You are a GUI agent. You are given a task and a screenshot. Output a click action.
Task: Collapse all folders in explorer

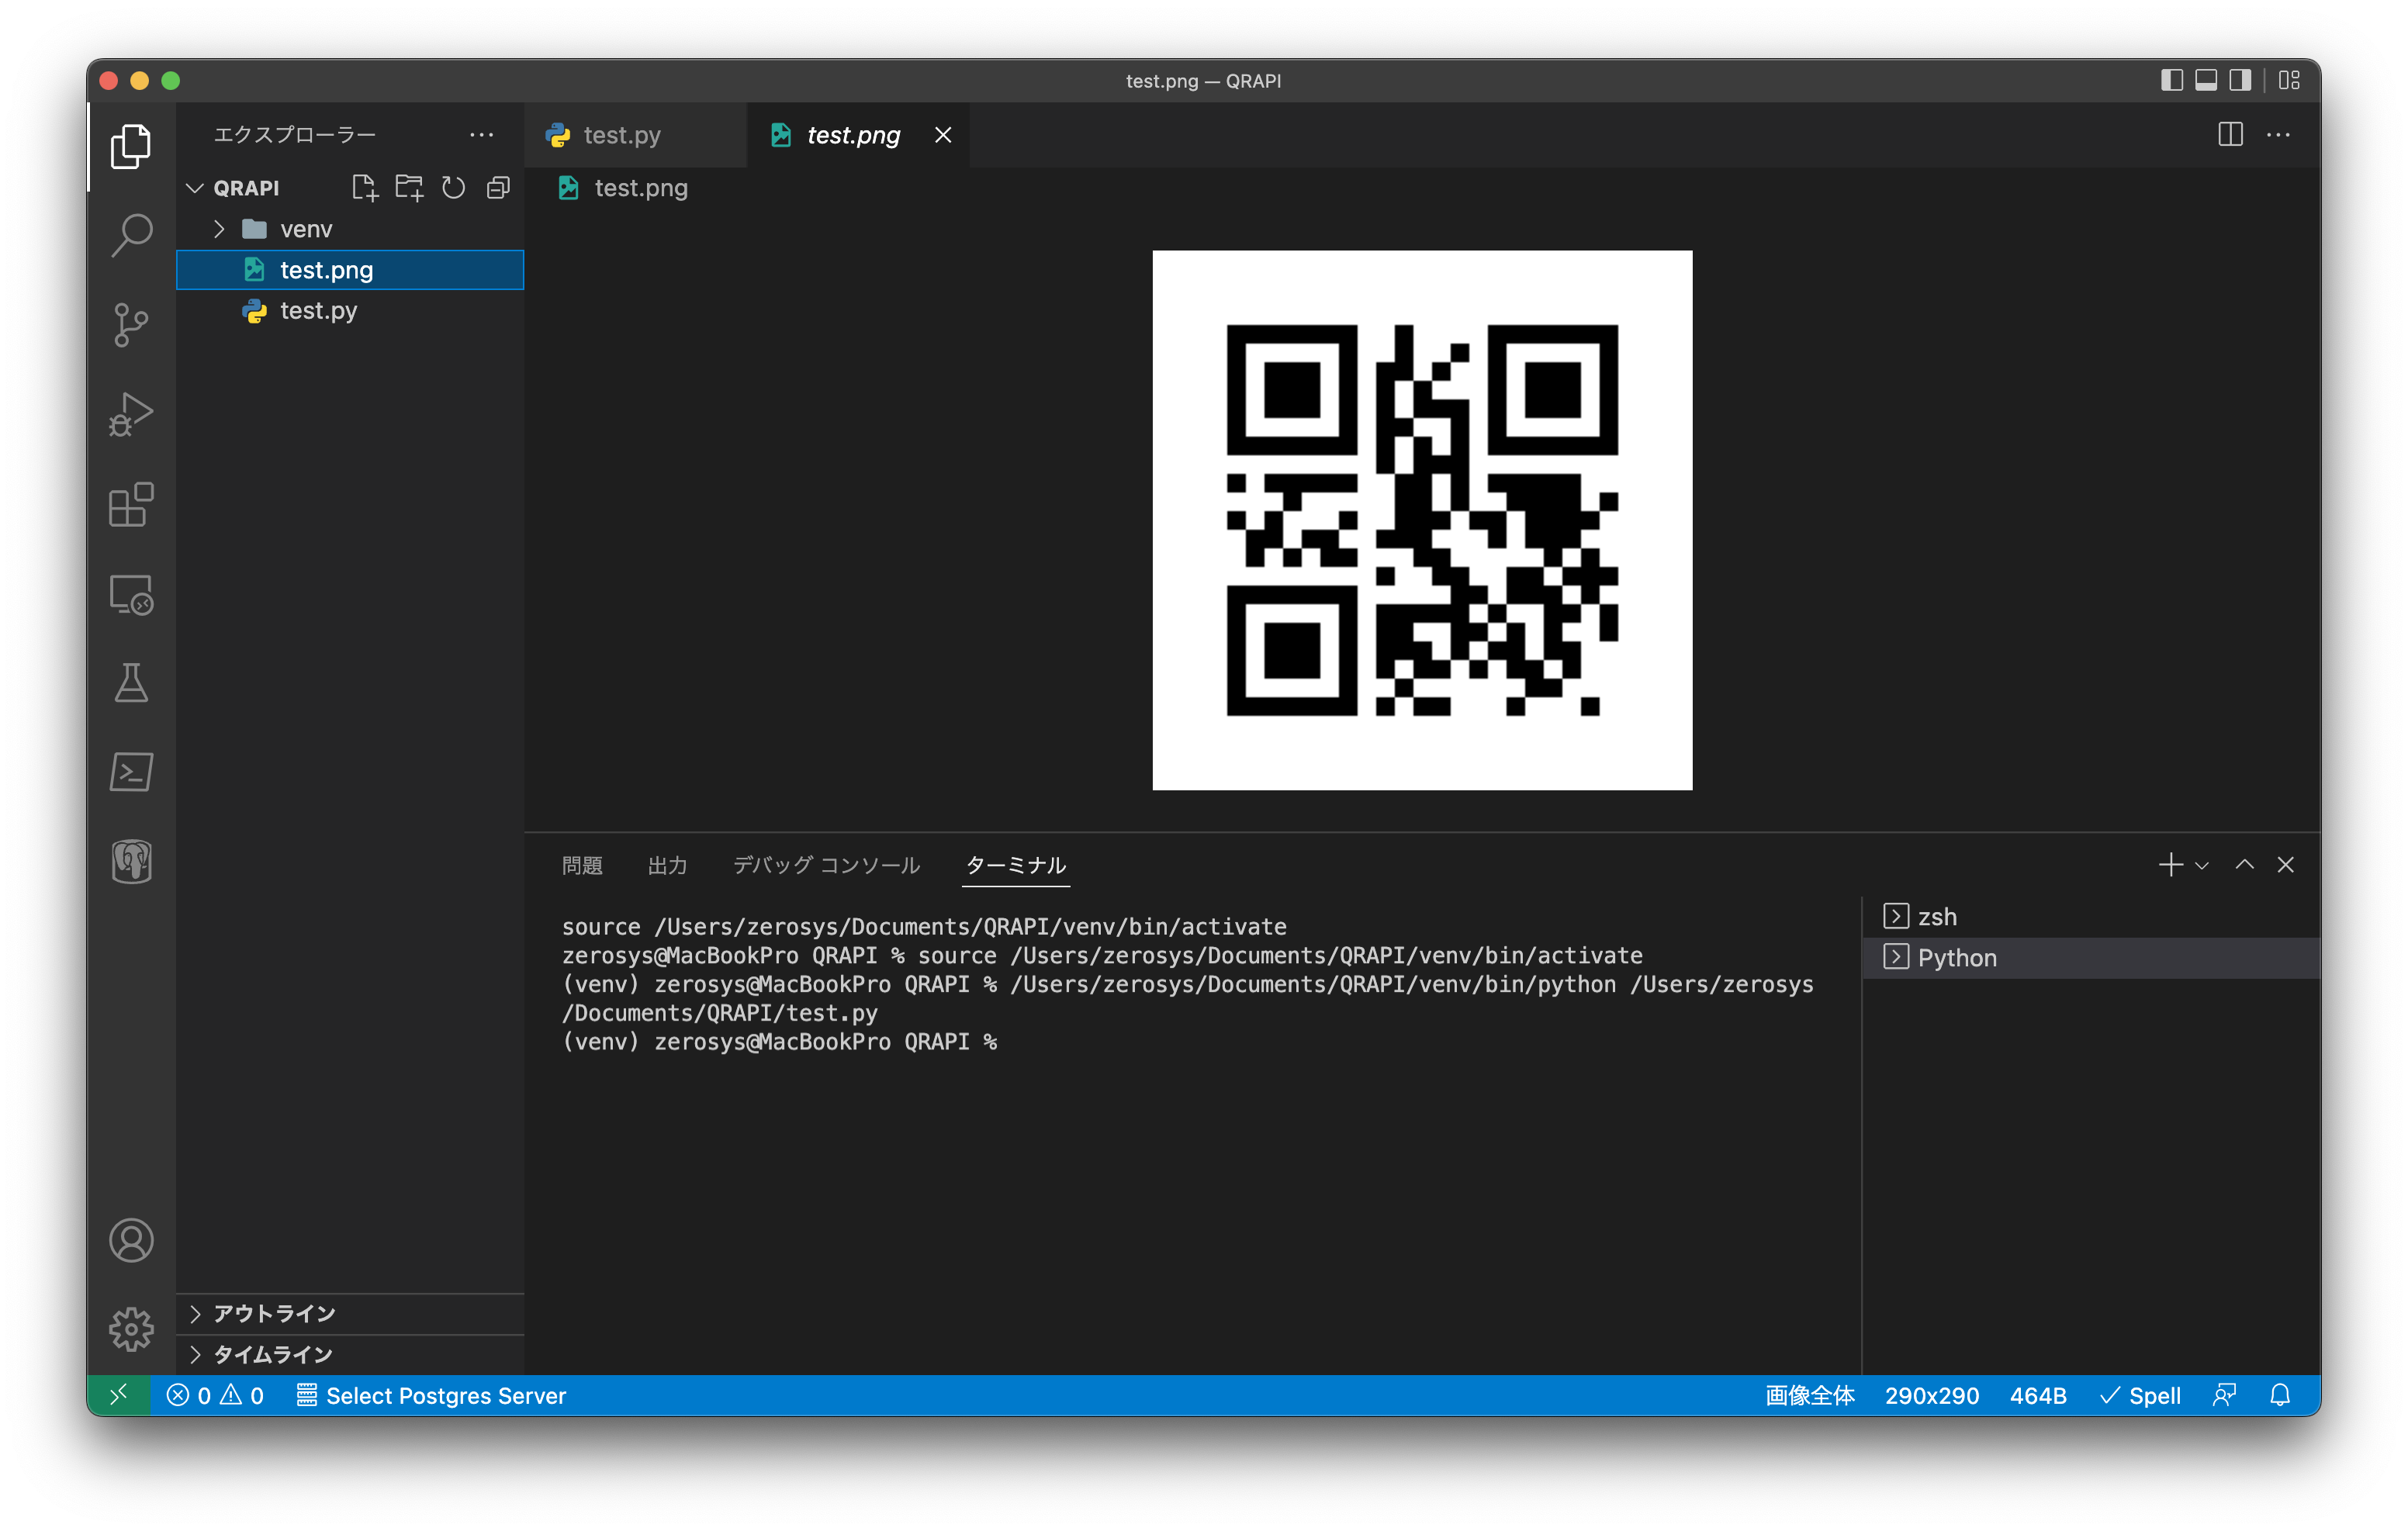click(498, 188)
